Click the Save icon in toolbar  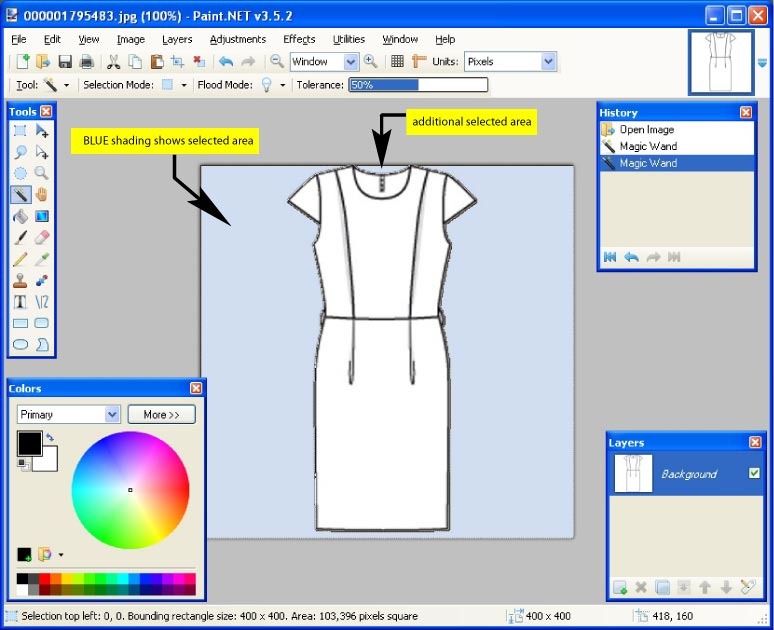tap(65, 62)
